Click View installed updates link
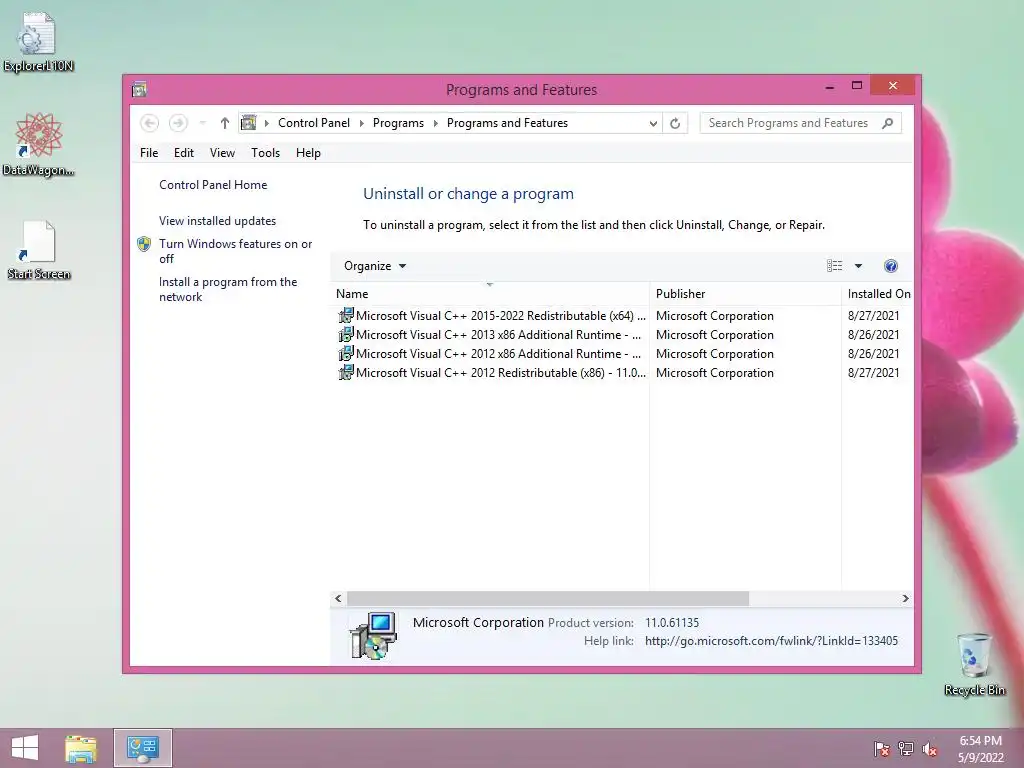 pyautogui.click(x=217, y=221)
